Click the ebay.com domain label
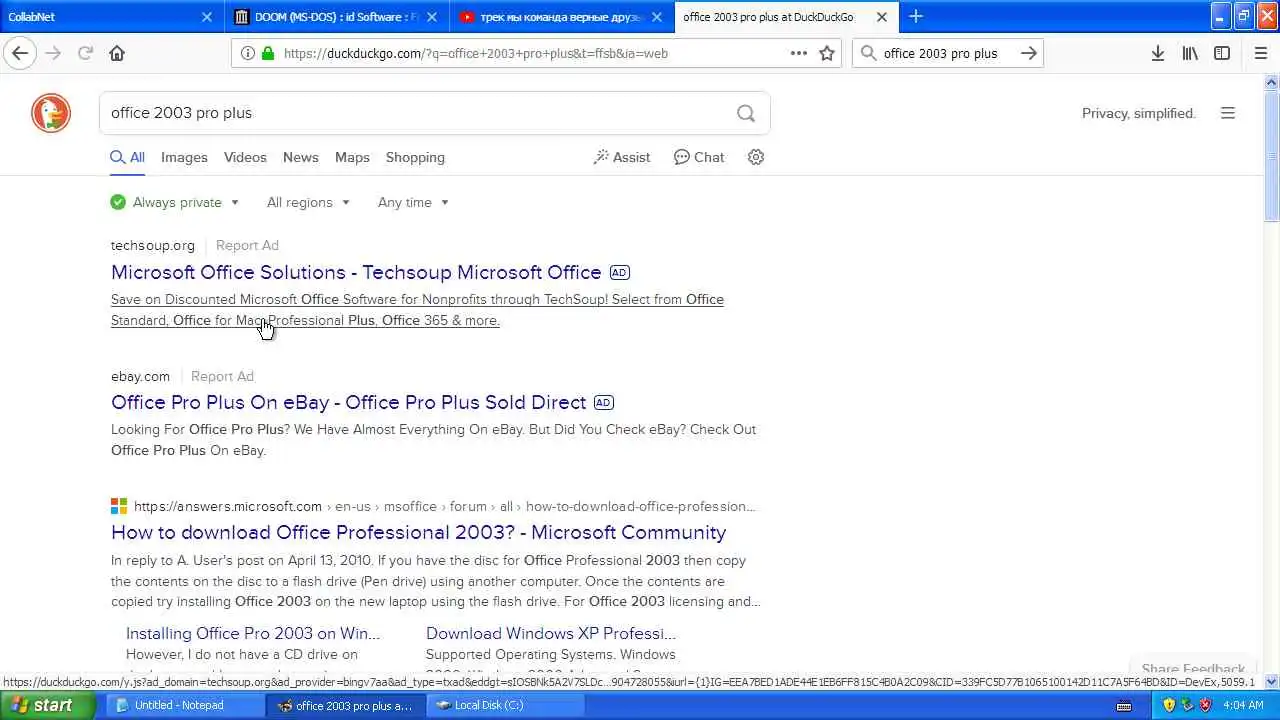 tap(140, 376)
